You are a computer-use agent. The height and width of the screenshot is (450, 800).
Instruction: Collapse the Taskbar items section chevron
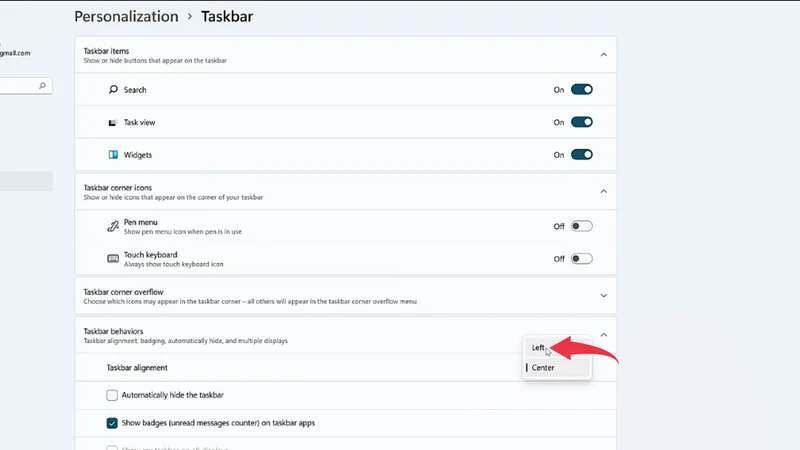(x=603, y=55)
